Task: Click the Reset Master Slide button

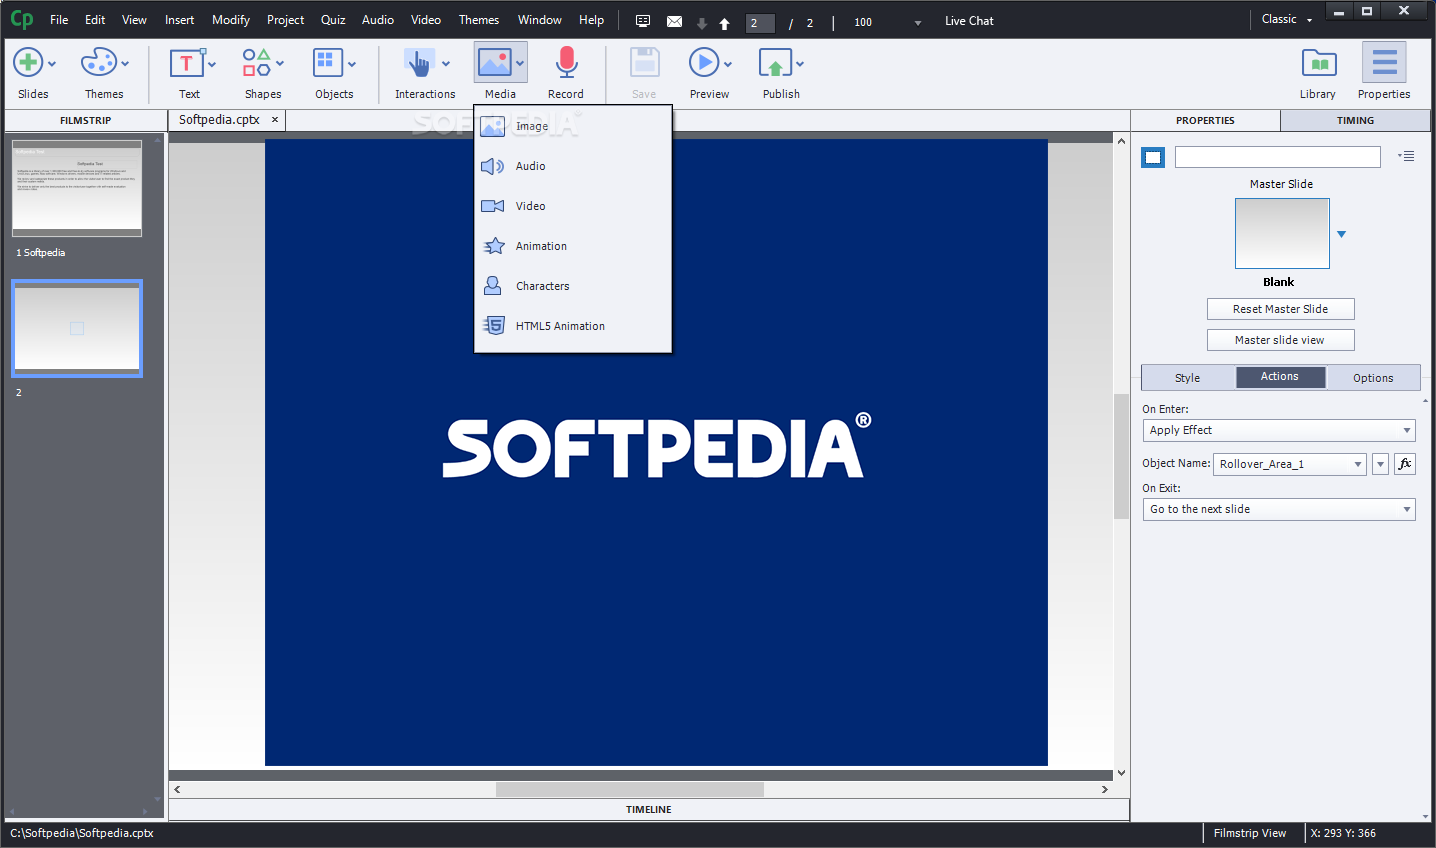Action: coord(1280,309)
